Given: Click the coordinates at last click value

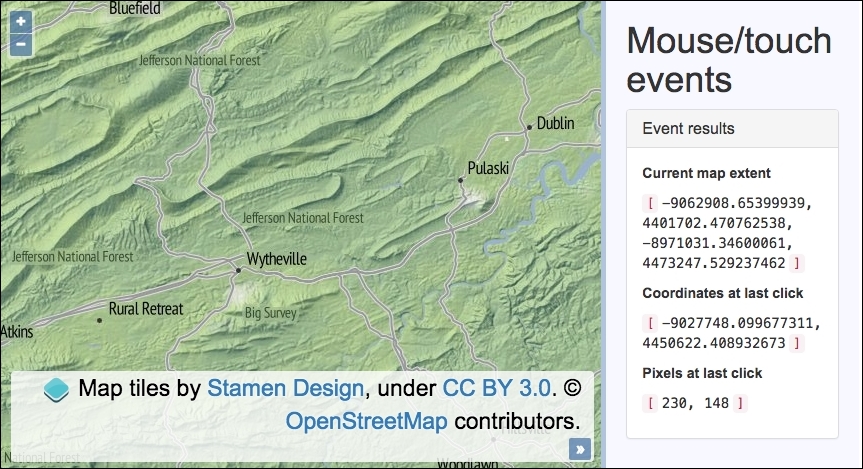Looking at the screenshot, I should click(x=726, y=333).
